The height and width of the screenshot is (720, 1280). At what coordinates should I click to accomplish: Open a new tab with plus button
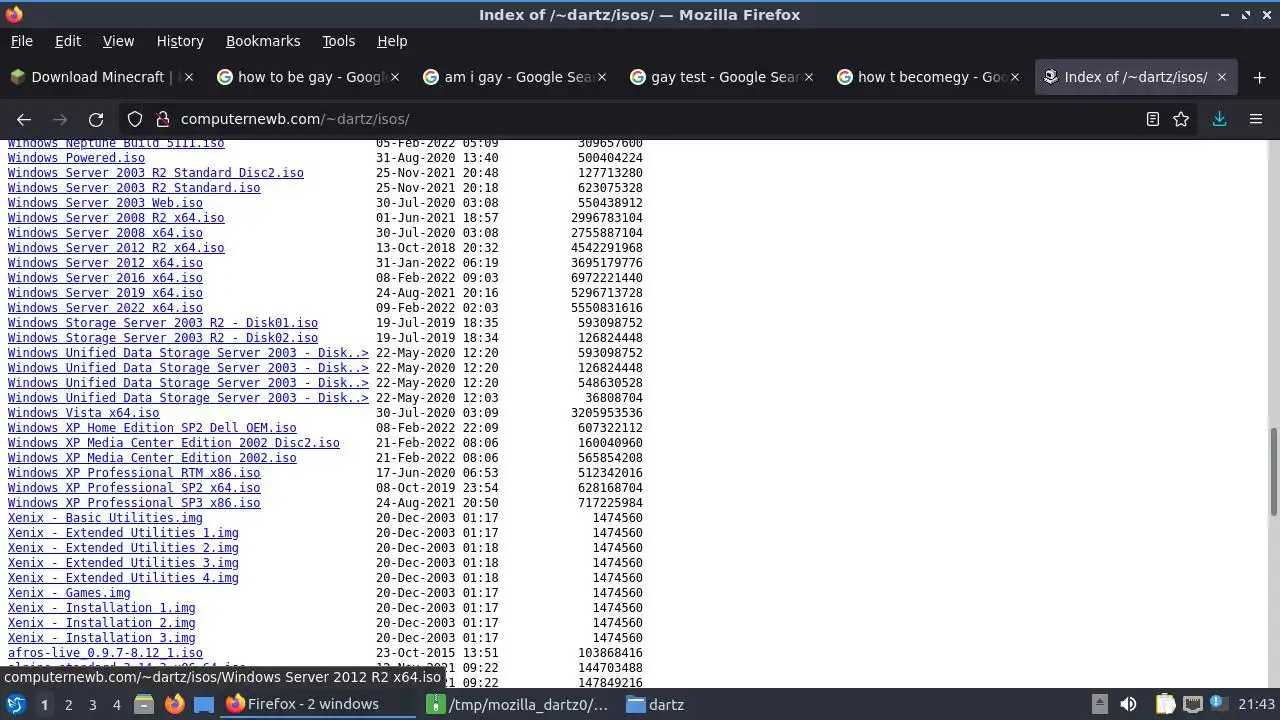click(1259, 77)
